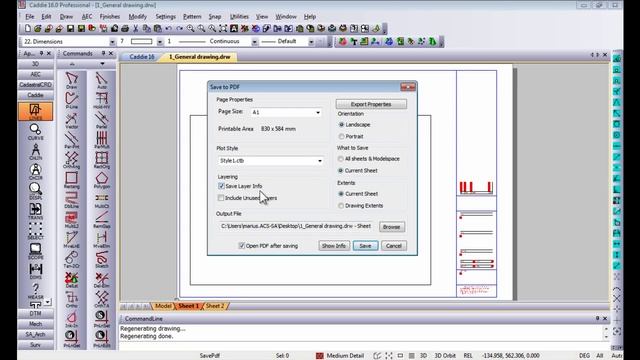Open the AEC menu
This screenshot has height=360, width=640.
(87, 17)
